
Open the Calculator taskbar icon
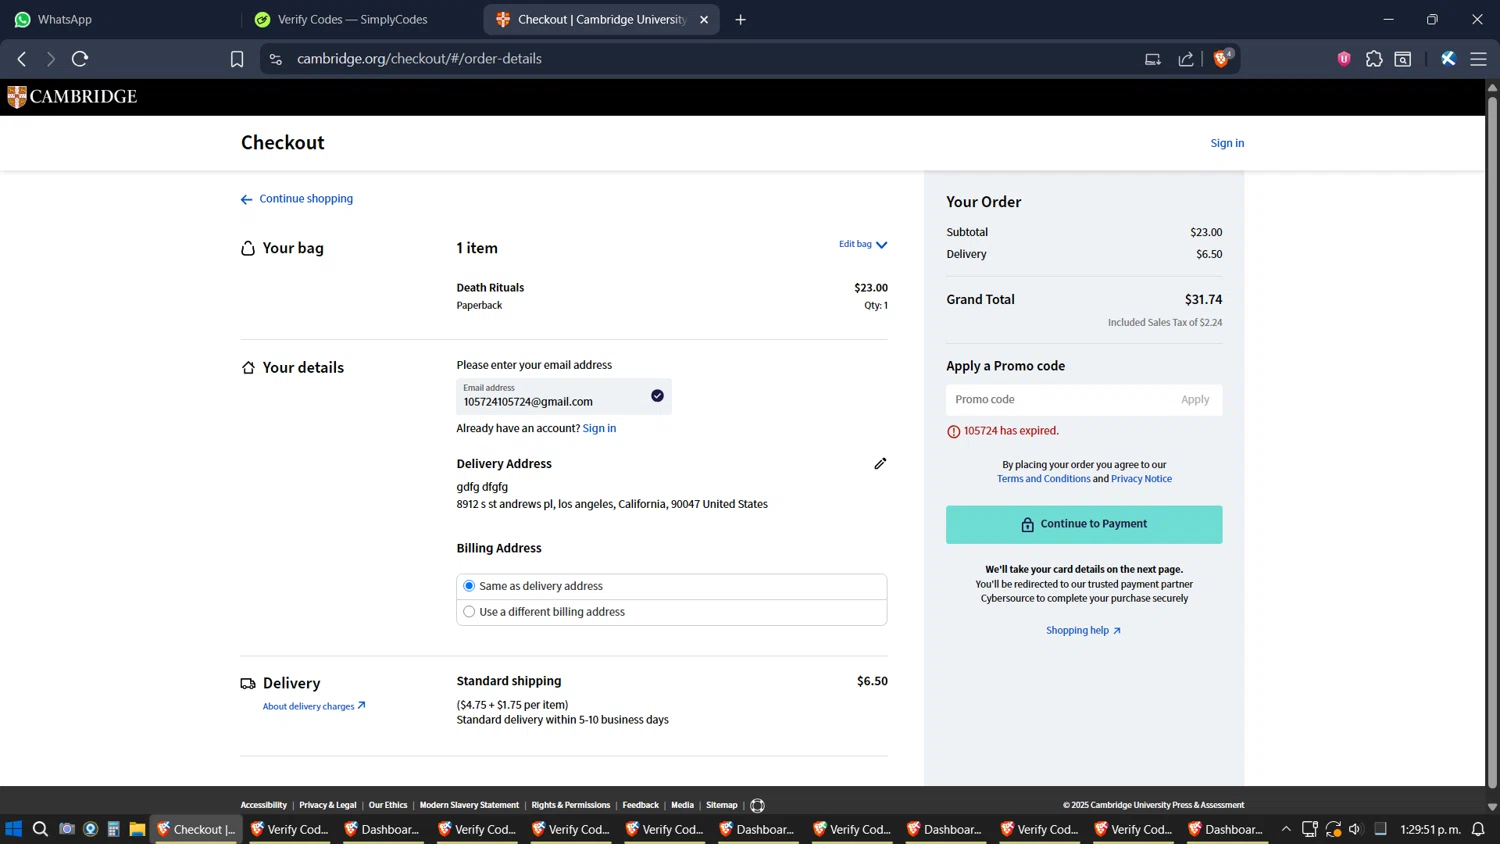coord(114,829)
